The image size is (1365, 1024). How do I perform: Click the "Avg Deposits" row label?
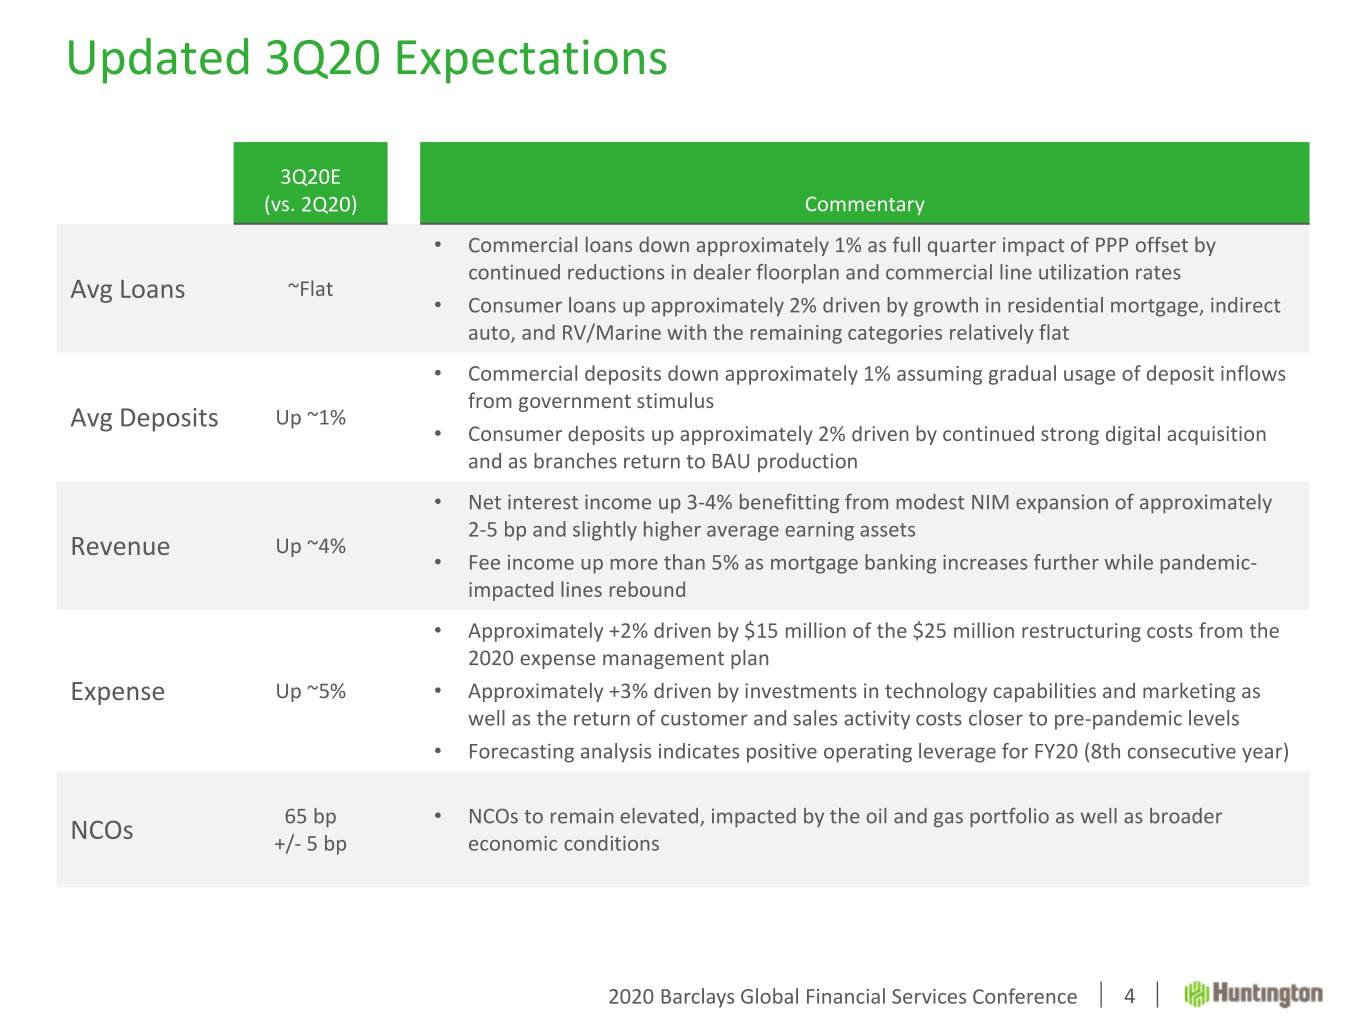144,418
